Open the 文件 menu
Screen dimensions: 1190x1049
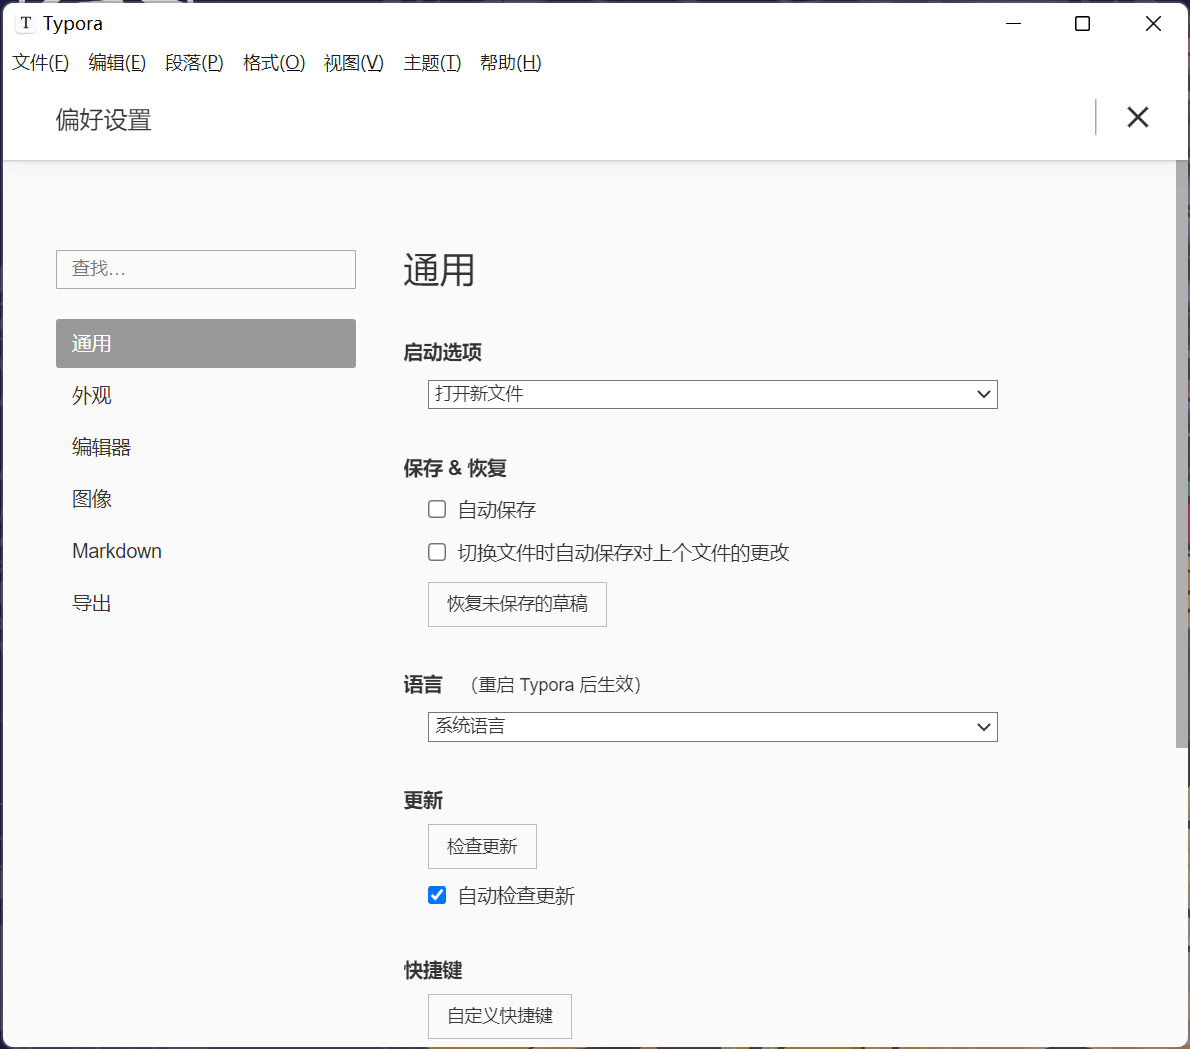pos(39,62)
